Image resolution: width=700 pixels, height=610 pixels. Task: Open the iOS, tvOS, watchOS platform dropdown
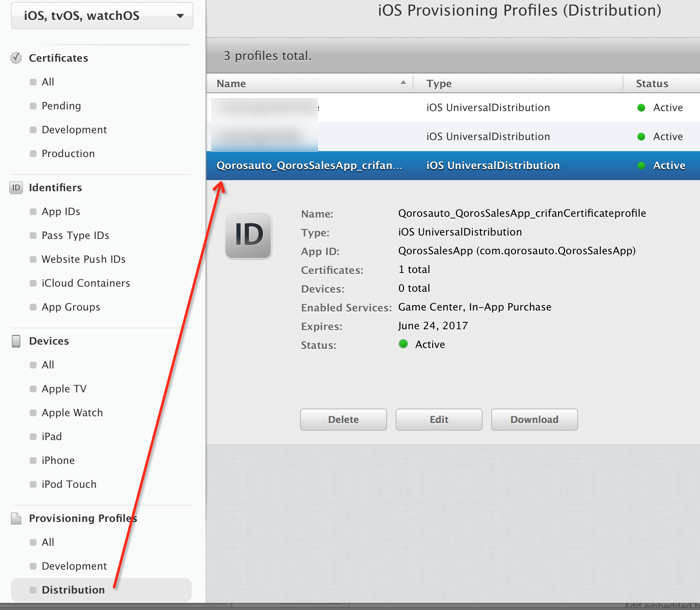[102, 16]
